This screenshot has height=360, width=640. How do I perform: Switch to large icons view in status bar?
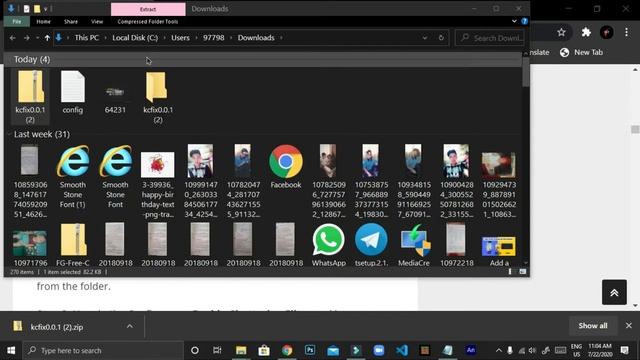point(522,272)
